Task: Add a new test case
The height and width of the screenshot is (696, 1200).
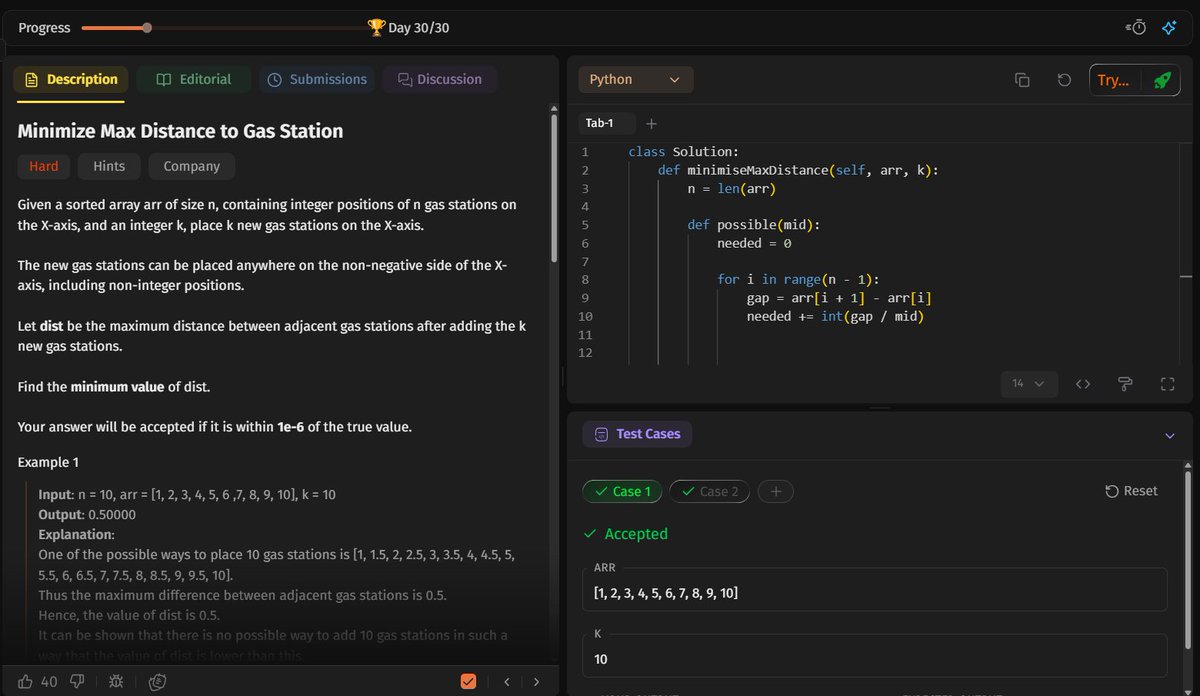Action: coord(776,492)
